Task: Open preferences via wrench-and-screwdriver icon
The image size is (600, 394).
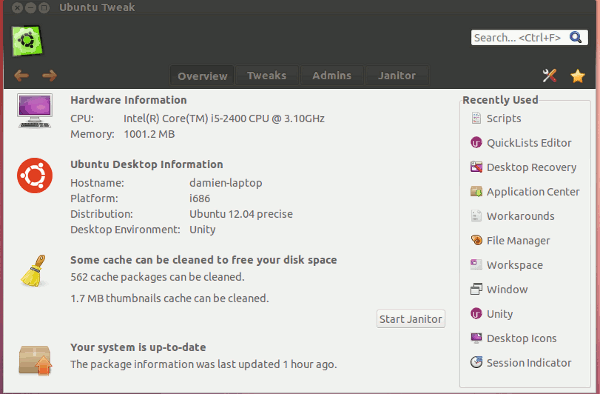Action: [549, 75]
